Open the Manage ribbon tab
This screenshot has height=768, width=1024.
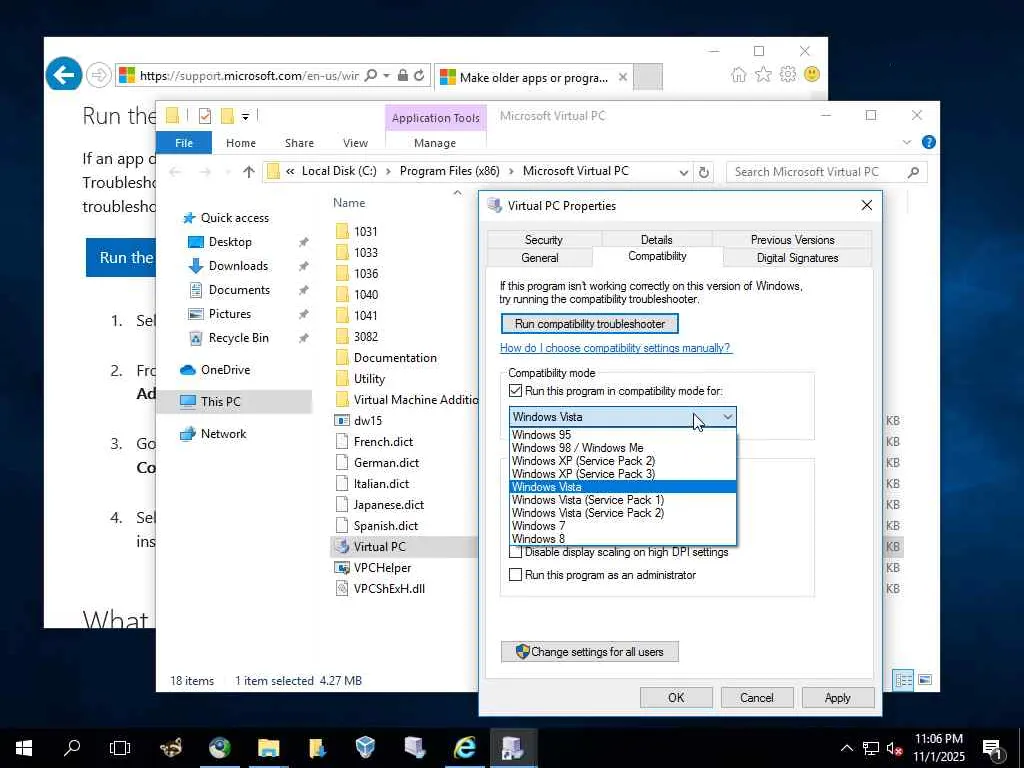coord(435,143)
